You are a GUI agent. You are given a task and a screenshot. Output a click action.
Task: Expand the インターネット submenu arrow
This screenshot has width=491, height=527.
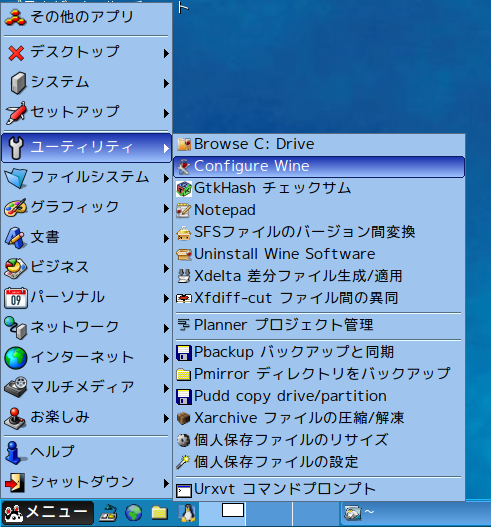166,358
